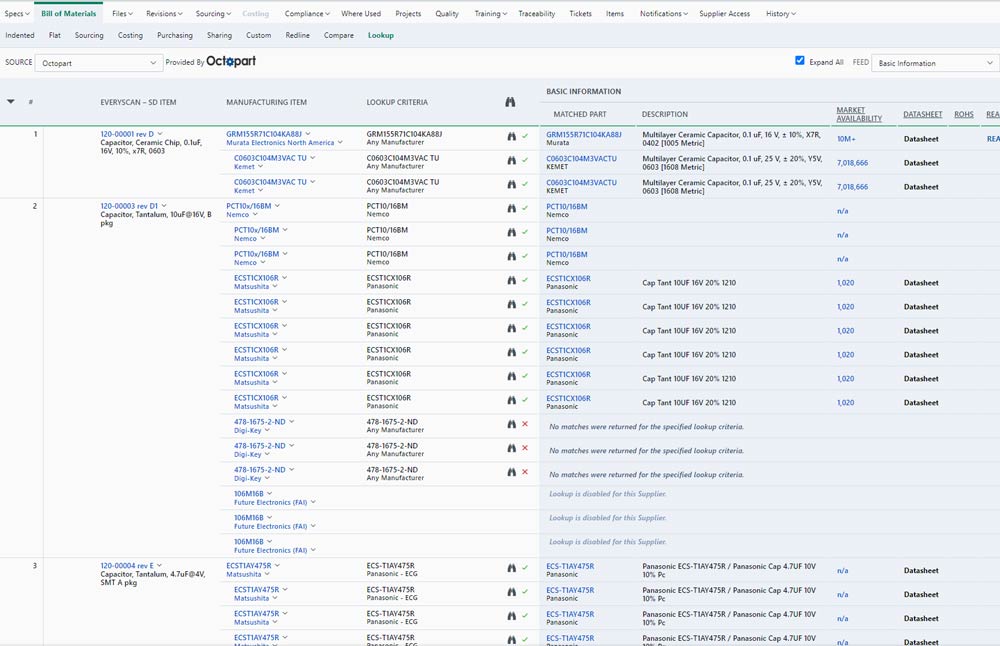Click the binoculars icon for first C0603C104M3VAC TU row
This screenshot has width=1000, height=646.
click(x=511, y=160)
